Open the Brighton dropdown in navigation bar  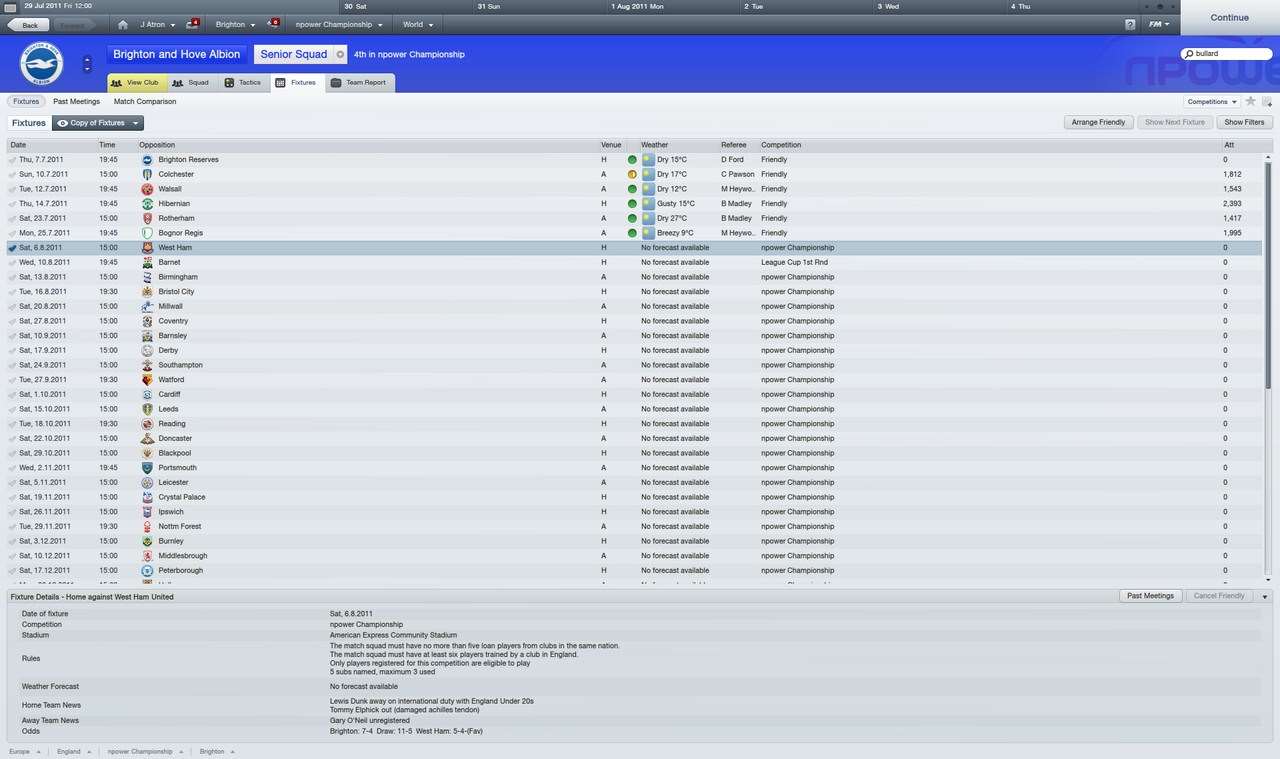(235, 24)
